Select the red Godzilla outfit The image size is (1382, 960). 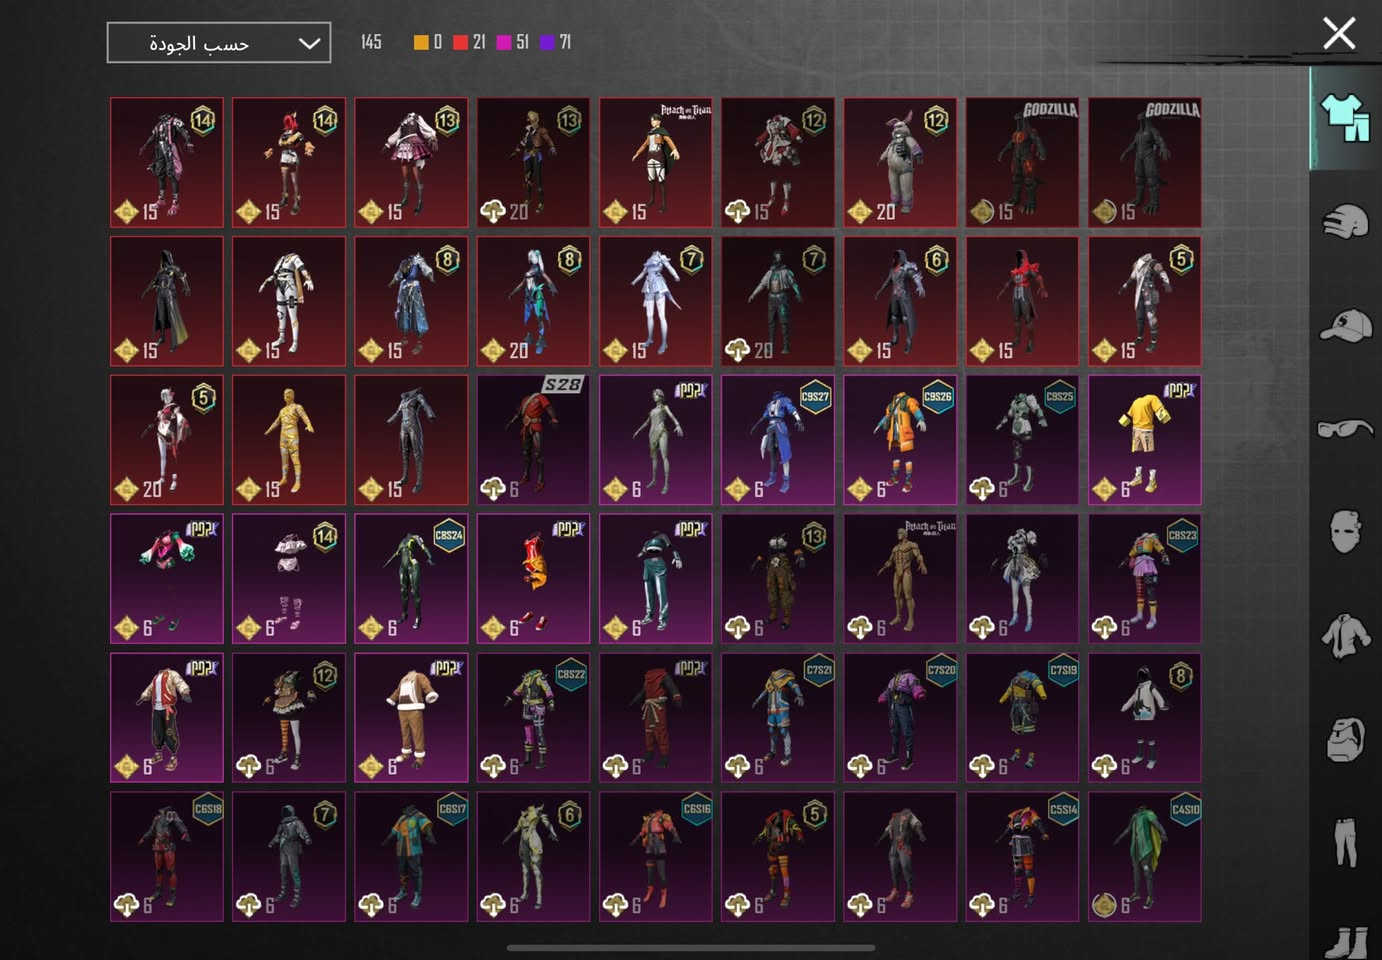pos(1022,162)
